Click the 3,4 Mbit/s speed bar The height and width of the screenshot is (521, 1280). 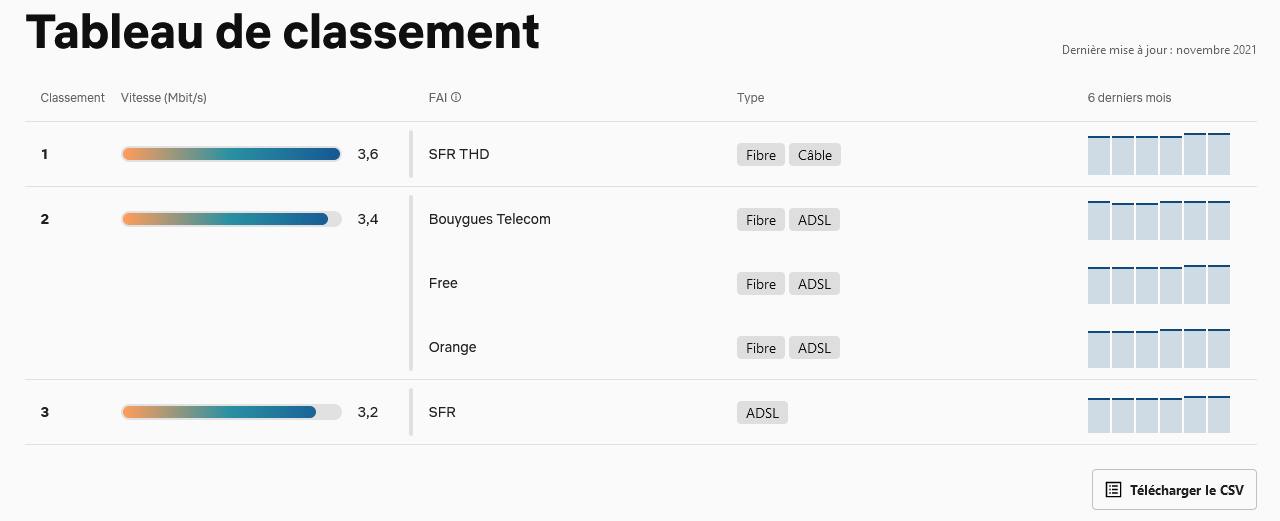(231, 219)
